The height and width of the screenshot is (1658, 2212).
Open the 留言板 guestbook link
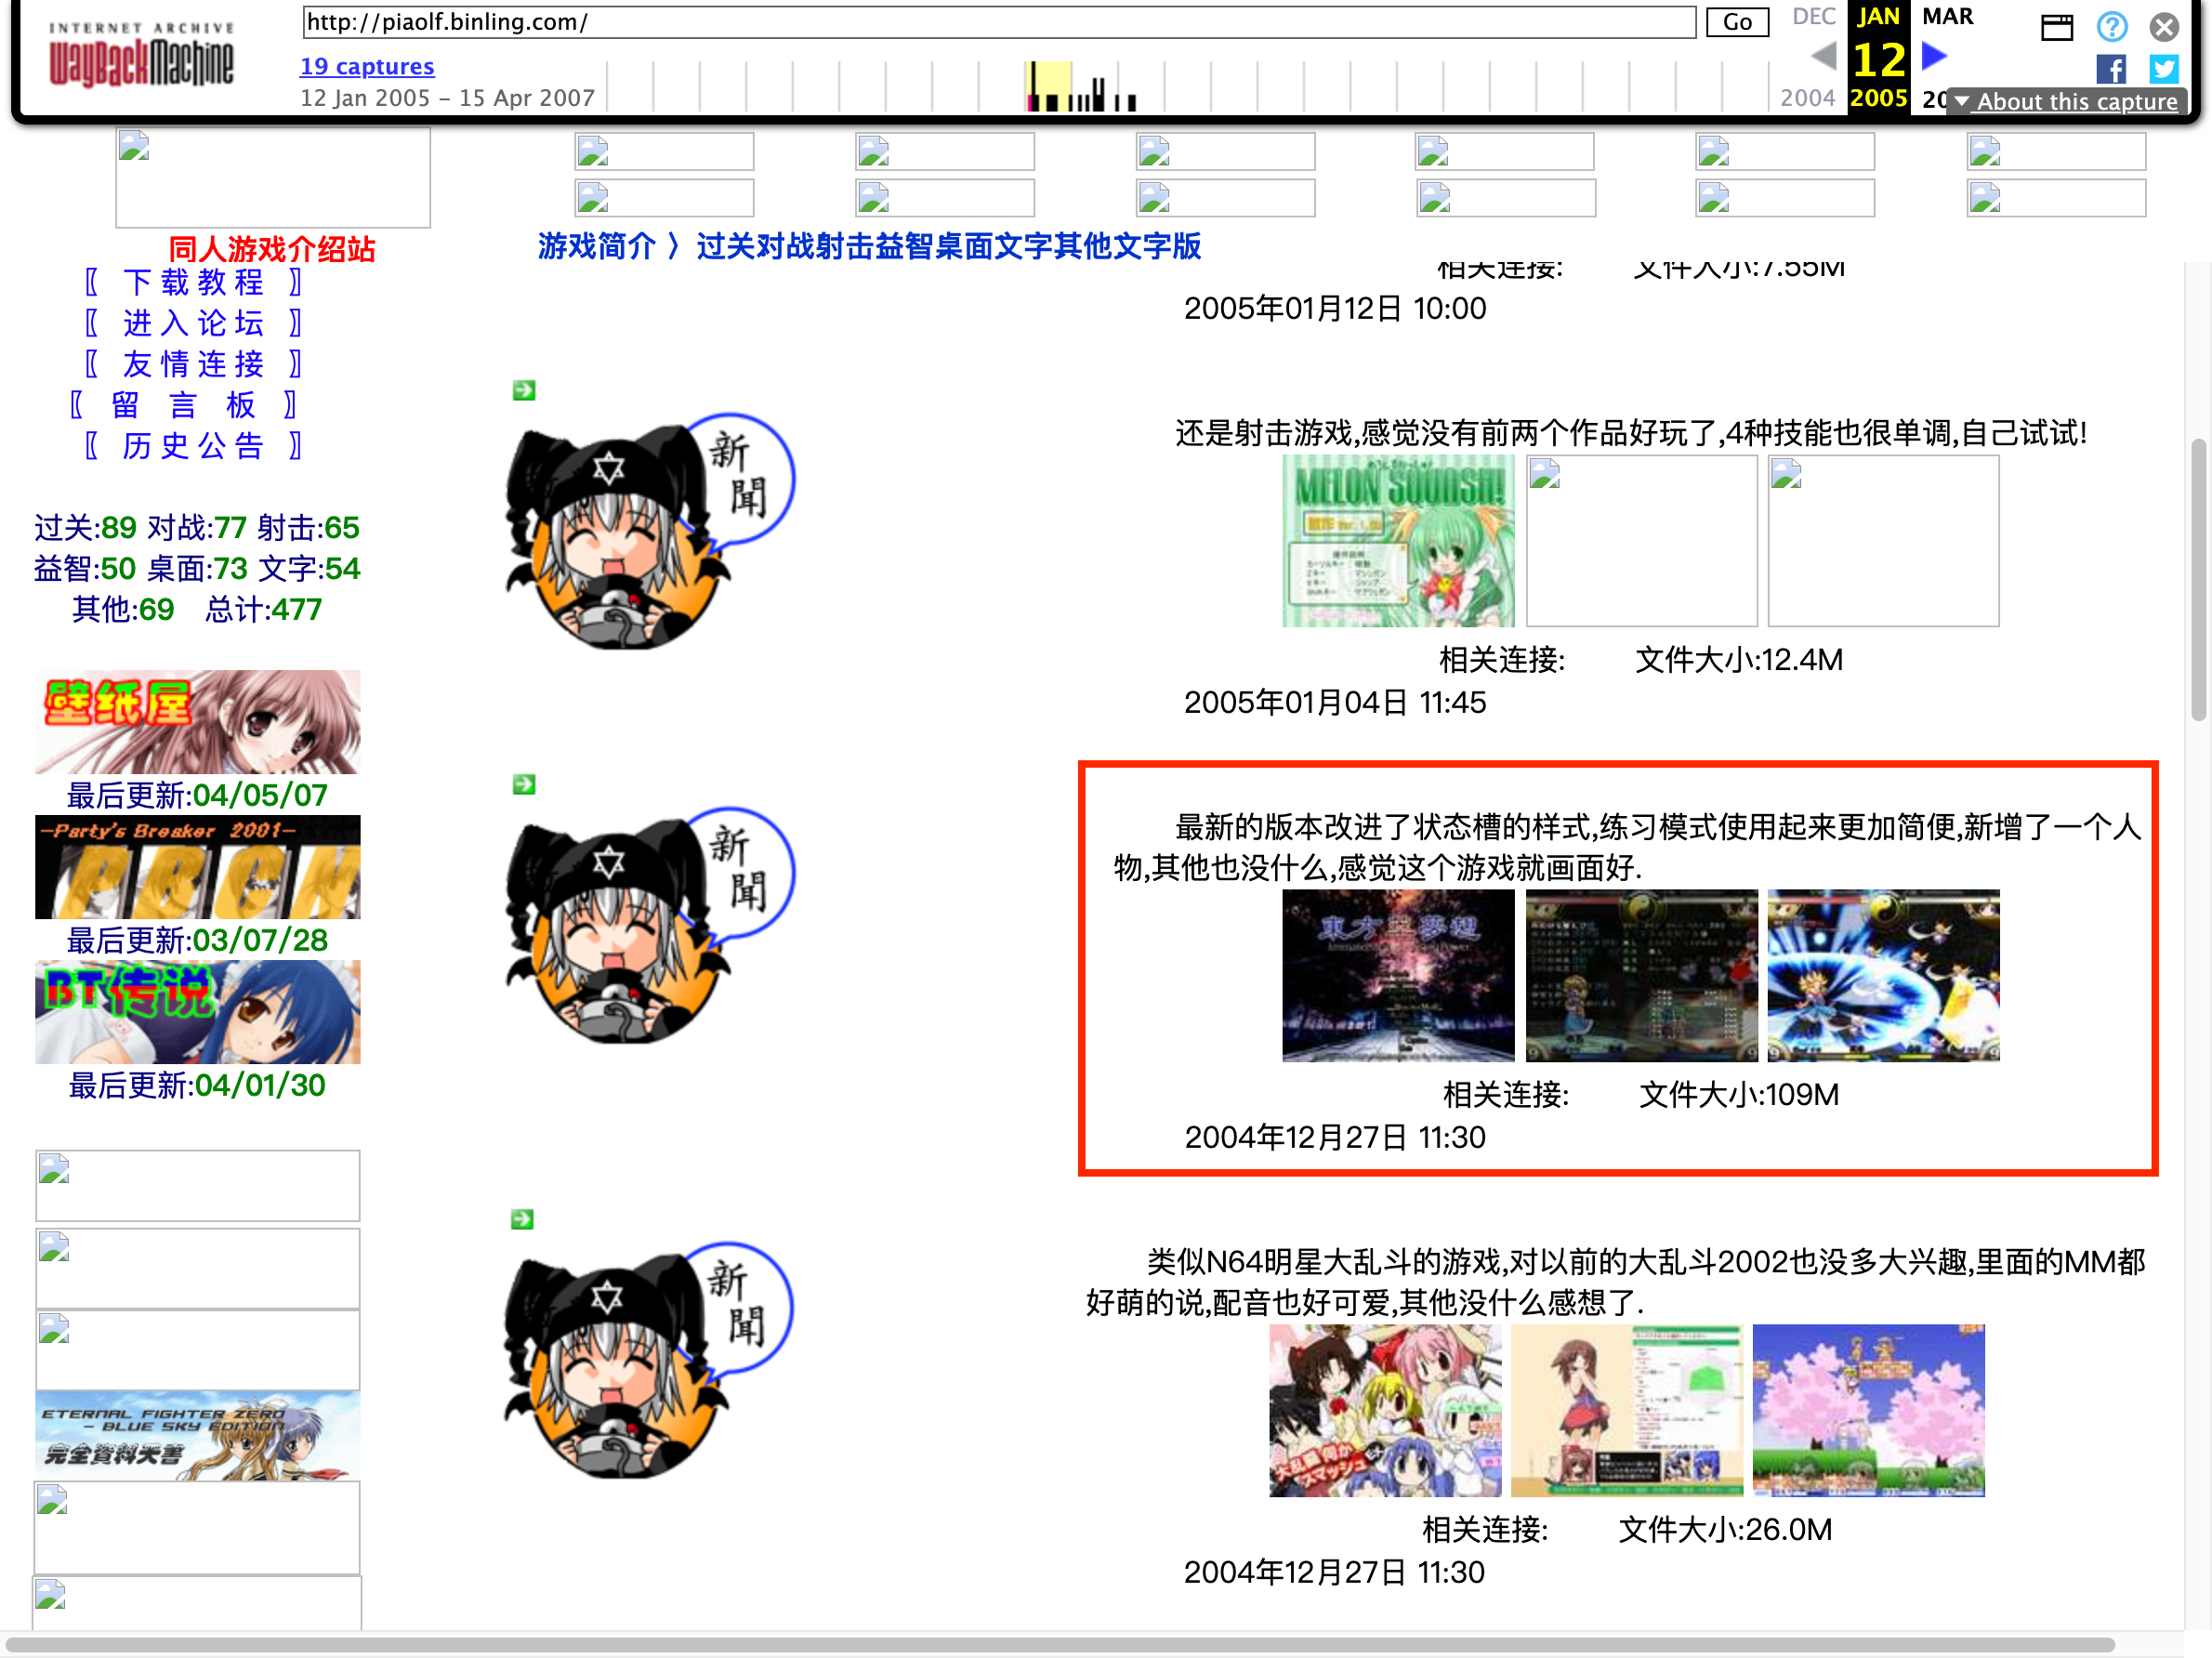pos(184,405)
